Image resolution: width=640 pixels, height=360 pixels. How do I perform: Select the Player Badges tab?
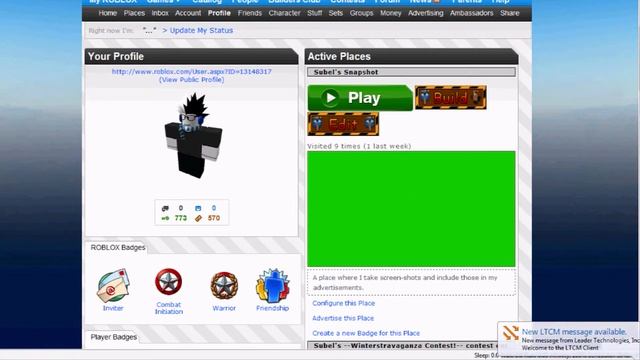[x=113, y=337]
